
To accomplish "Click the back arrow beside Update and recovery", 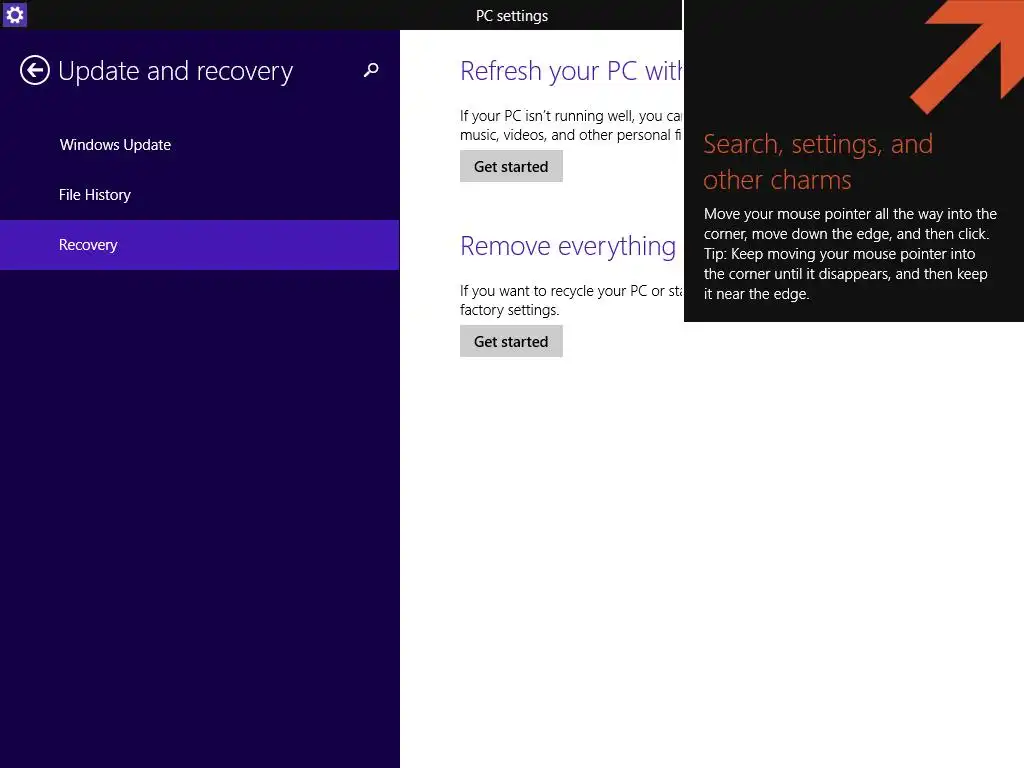I will click(x=35, y=71).
